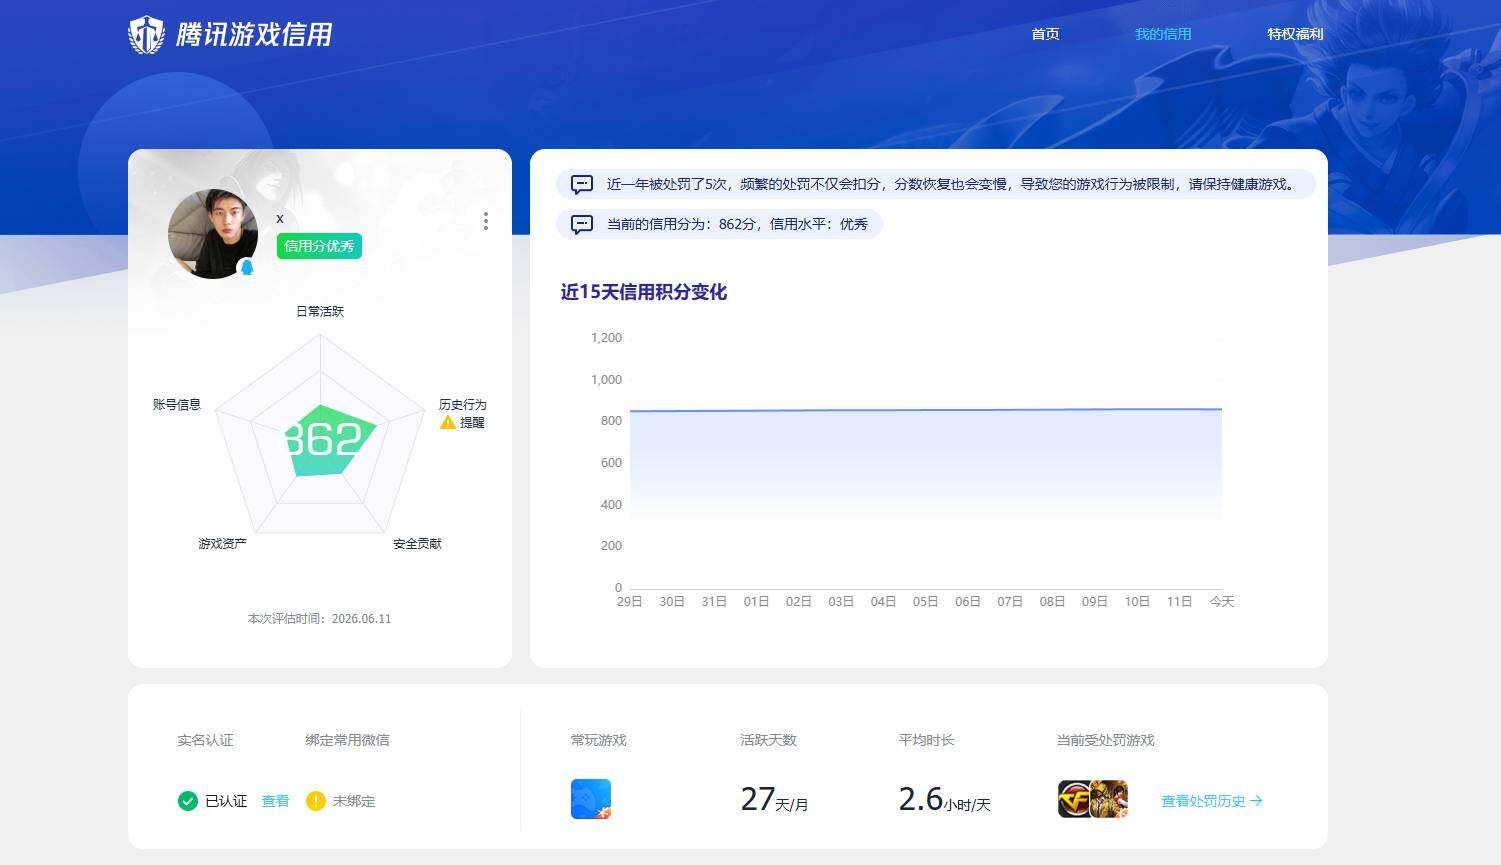Click the QQ penguin badge on avatar
The image size is (1501, 865).
pos(247,267)
